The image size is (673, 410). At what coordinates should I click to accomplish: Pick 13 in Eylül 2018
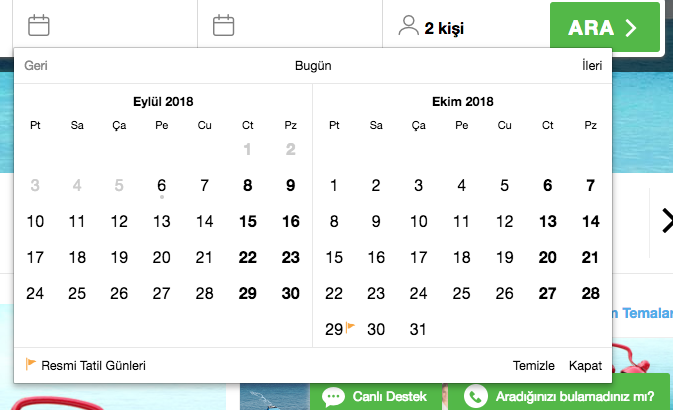pyautogui.click(x=161, y=222)
